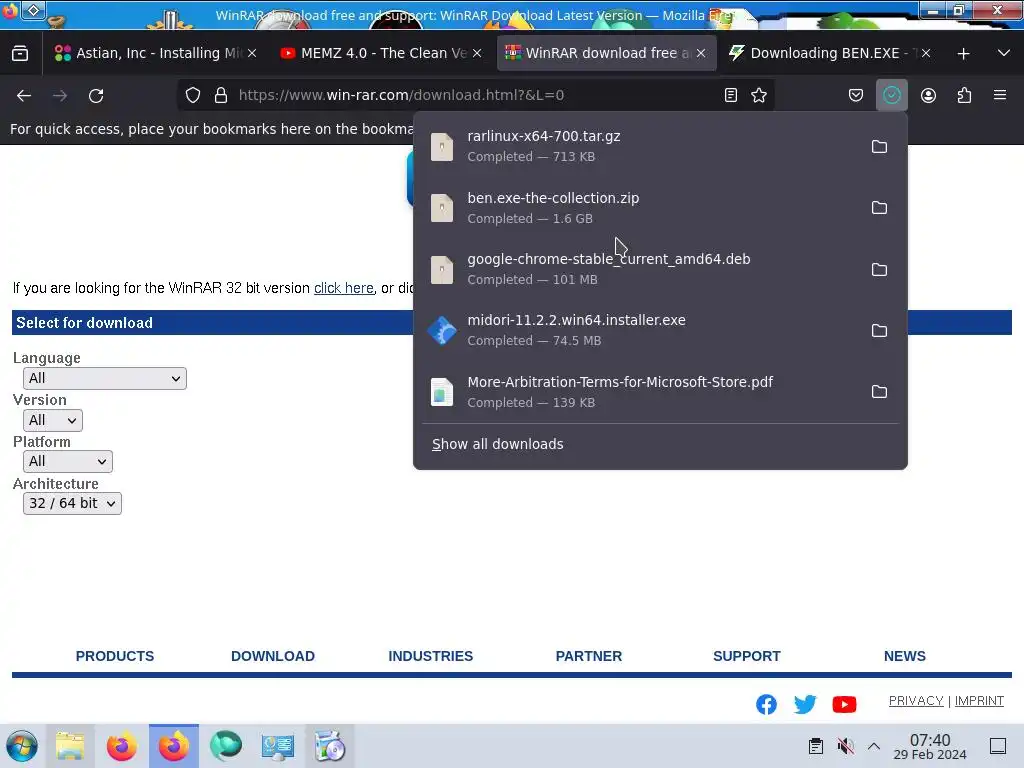Viewport: 1024px width, 768px height.
Task: Click Show all downloads
Action: tap(498, 444)
